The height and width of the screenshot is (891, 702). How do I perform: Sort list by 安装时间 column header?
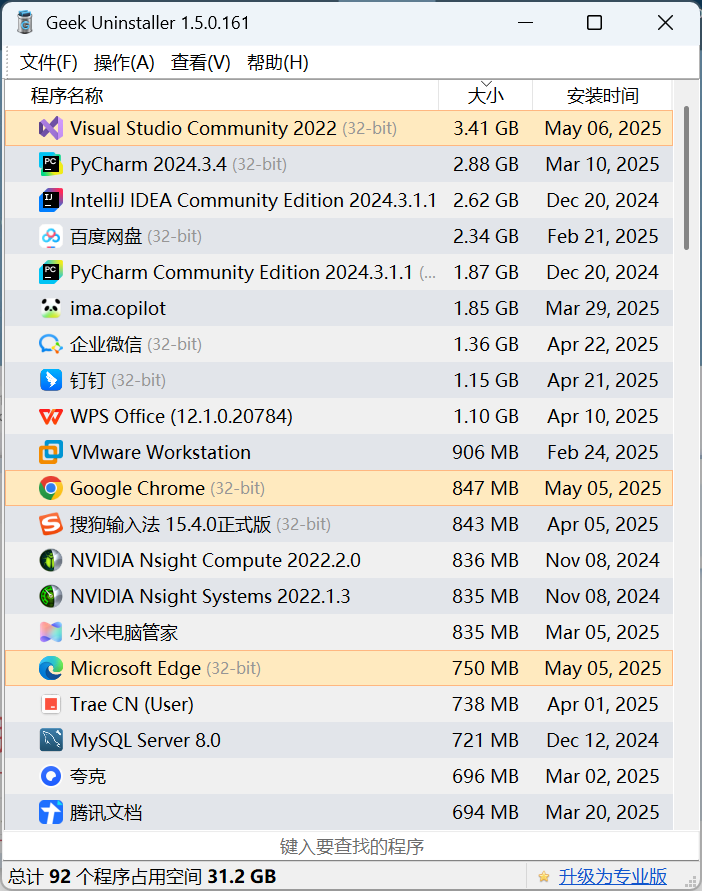(x=603, y=95)
